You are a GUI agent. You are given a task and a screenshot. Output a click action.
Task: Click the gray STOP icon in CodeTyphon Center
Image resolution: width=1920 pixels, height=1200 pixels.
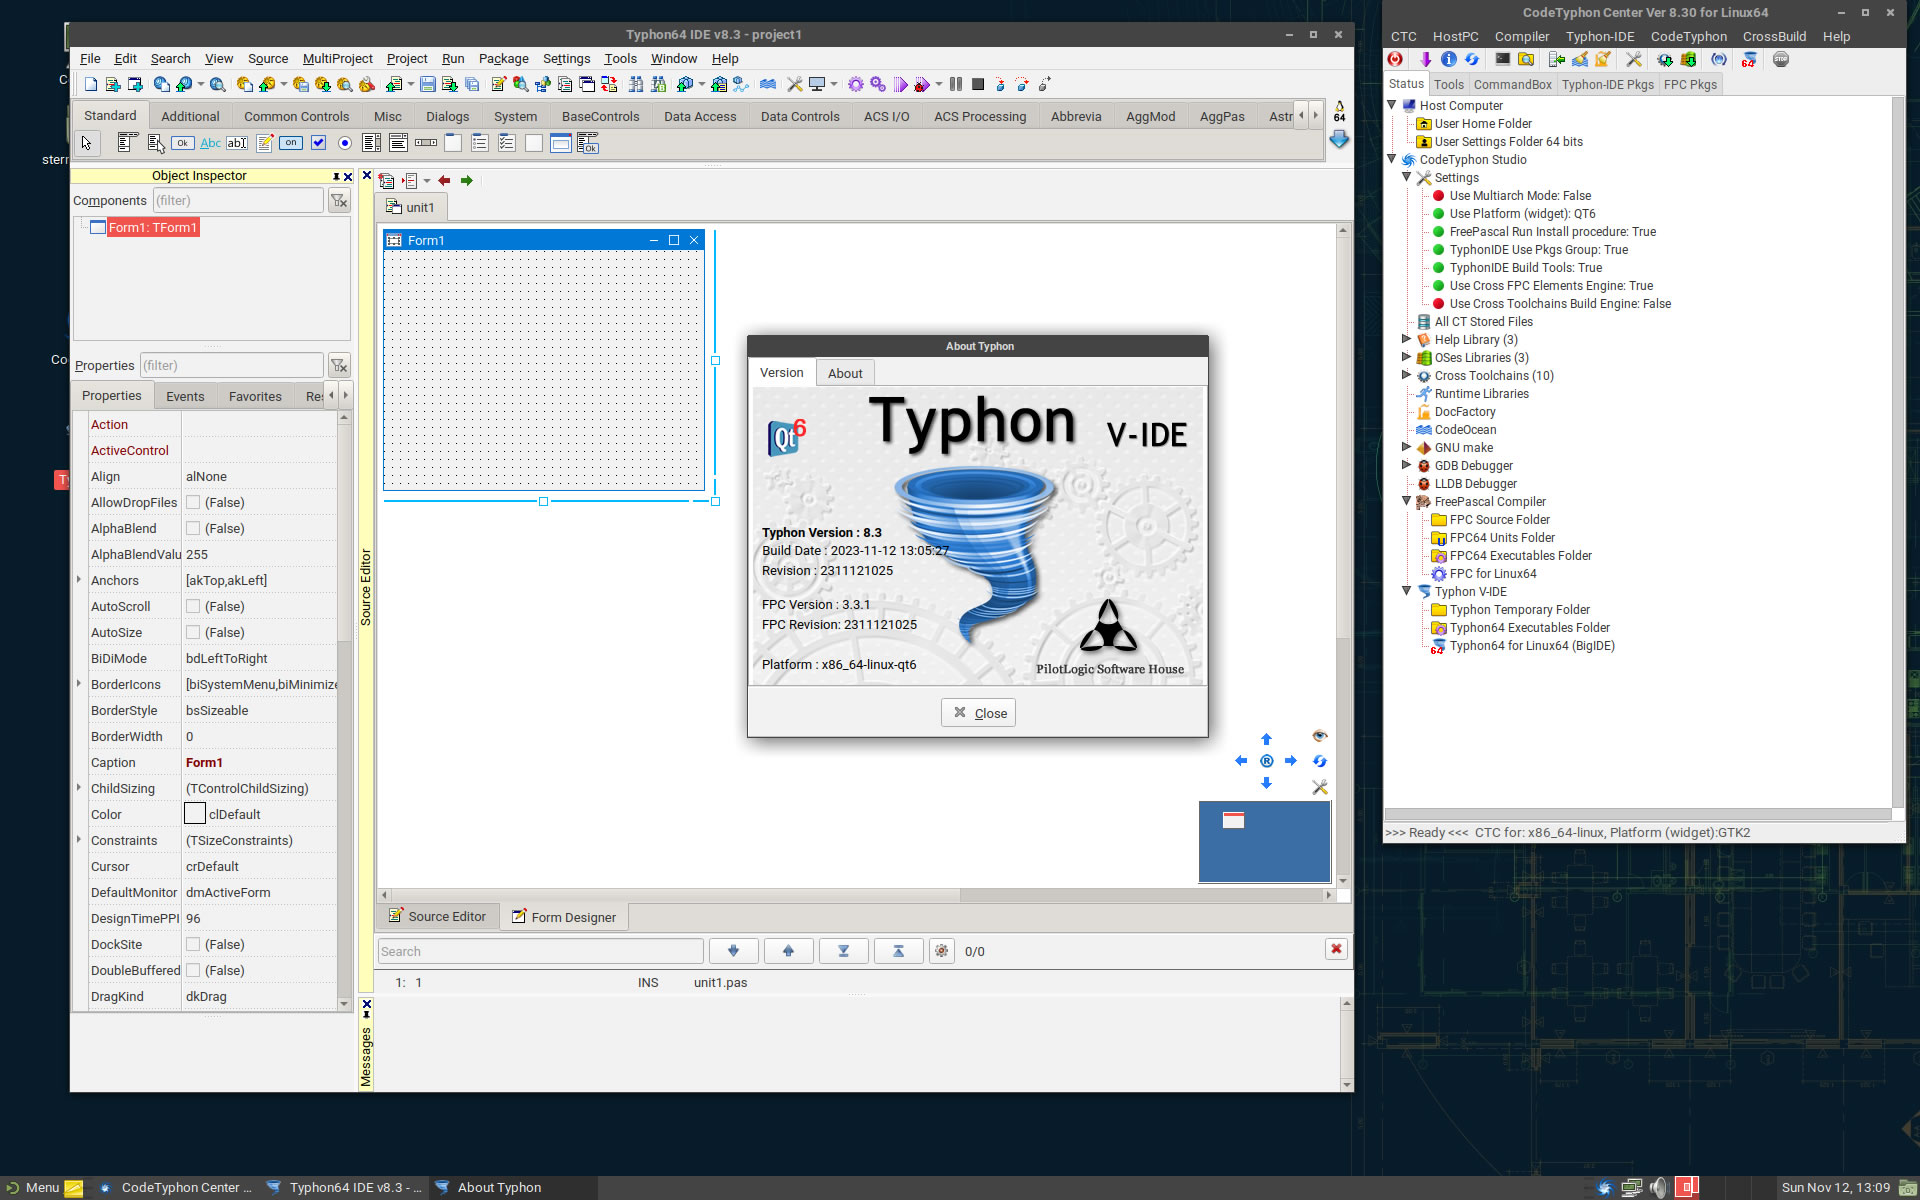coord(1781,60)
